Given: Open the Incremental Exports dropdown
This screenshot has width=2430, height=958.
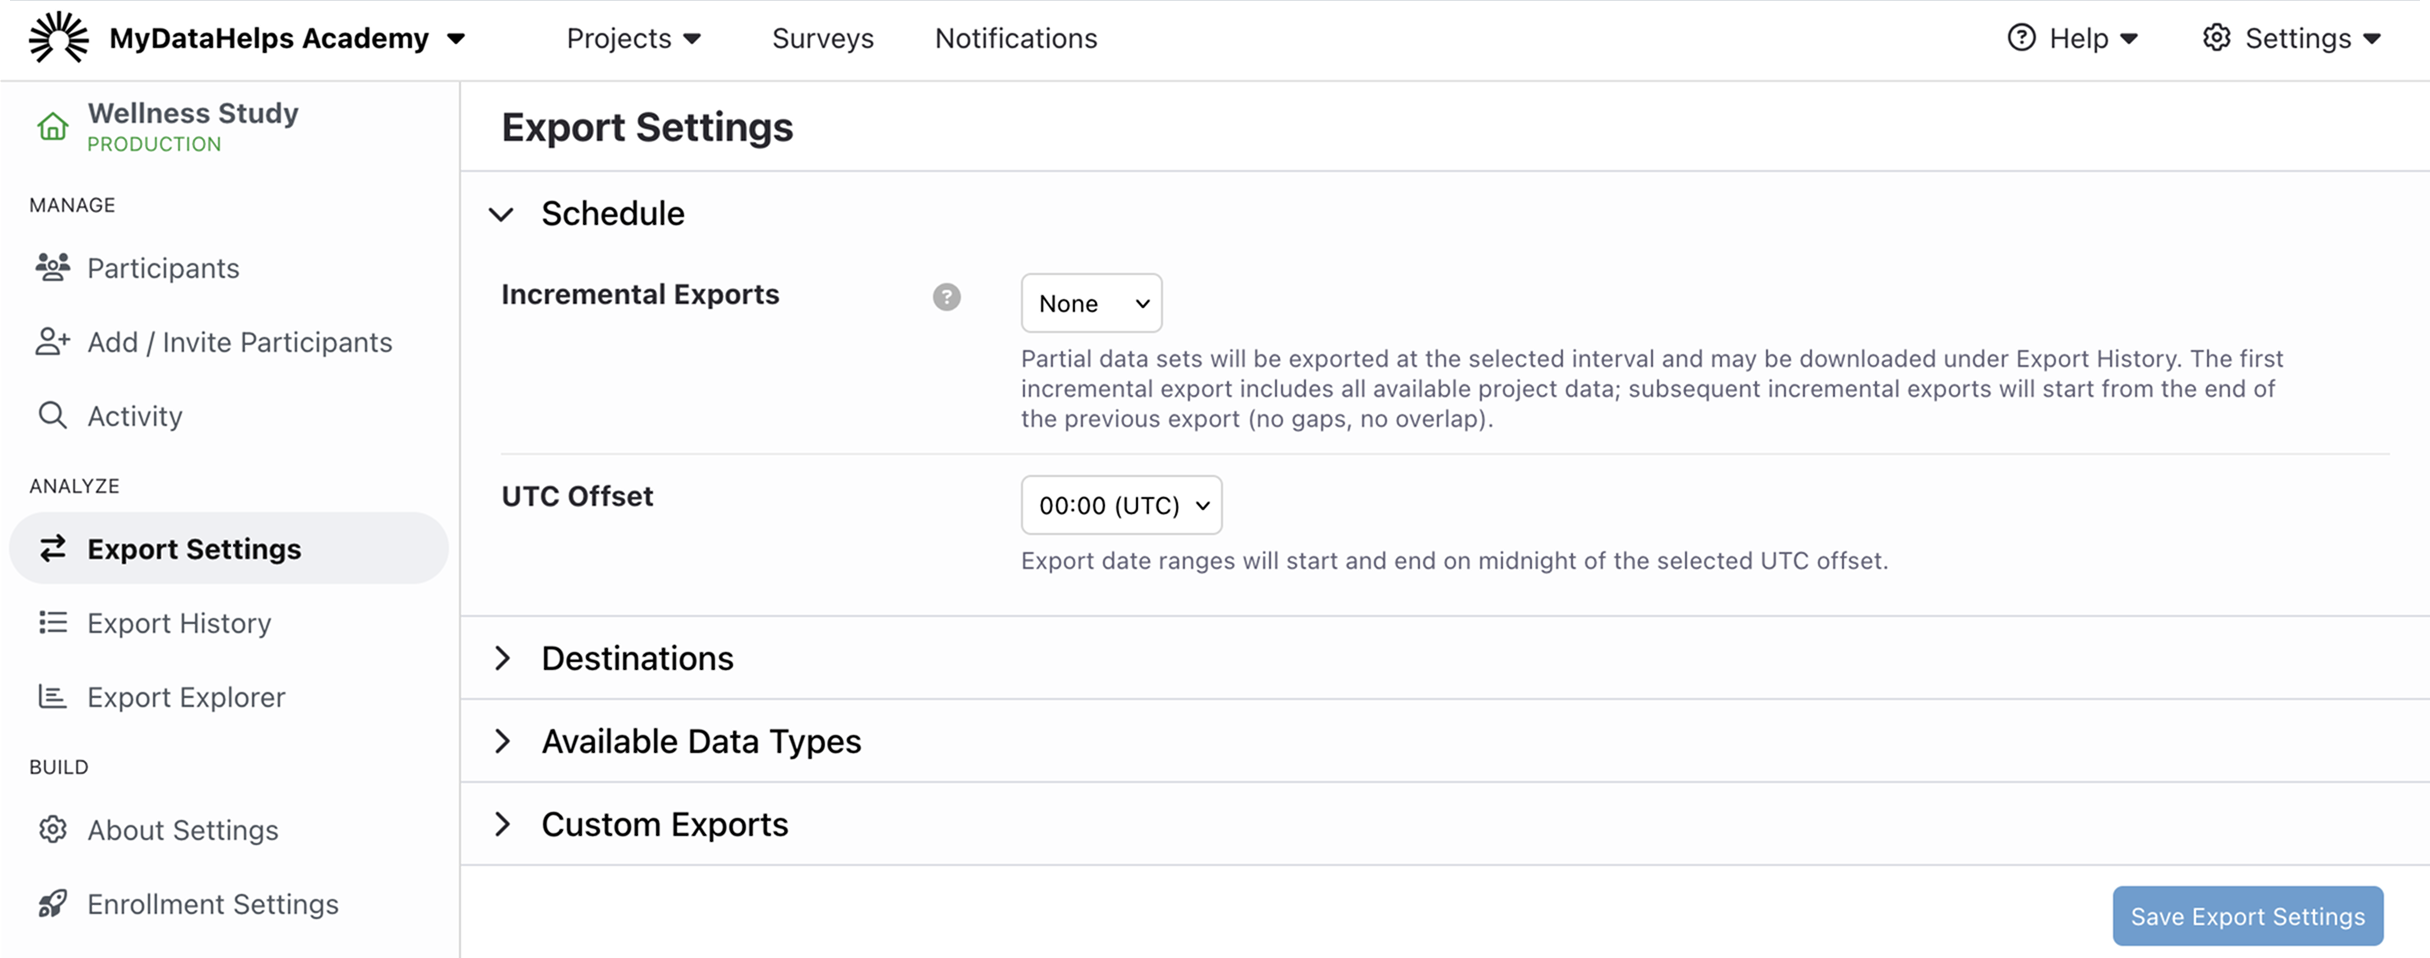Looking at the screenshot, I should click(x=1091, y=303).
